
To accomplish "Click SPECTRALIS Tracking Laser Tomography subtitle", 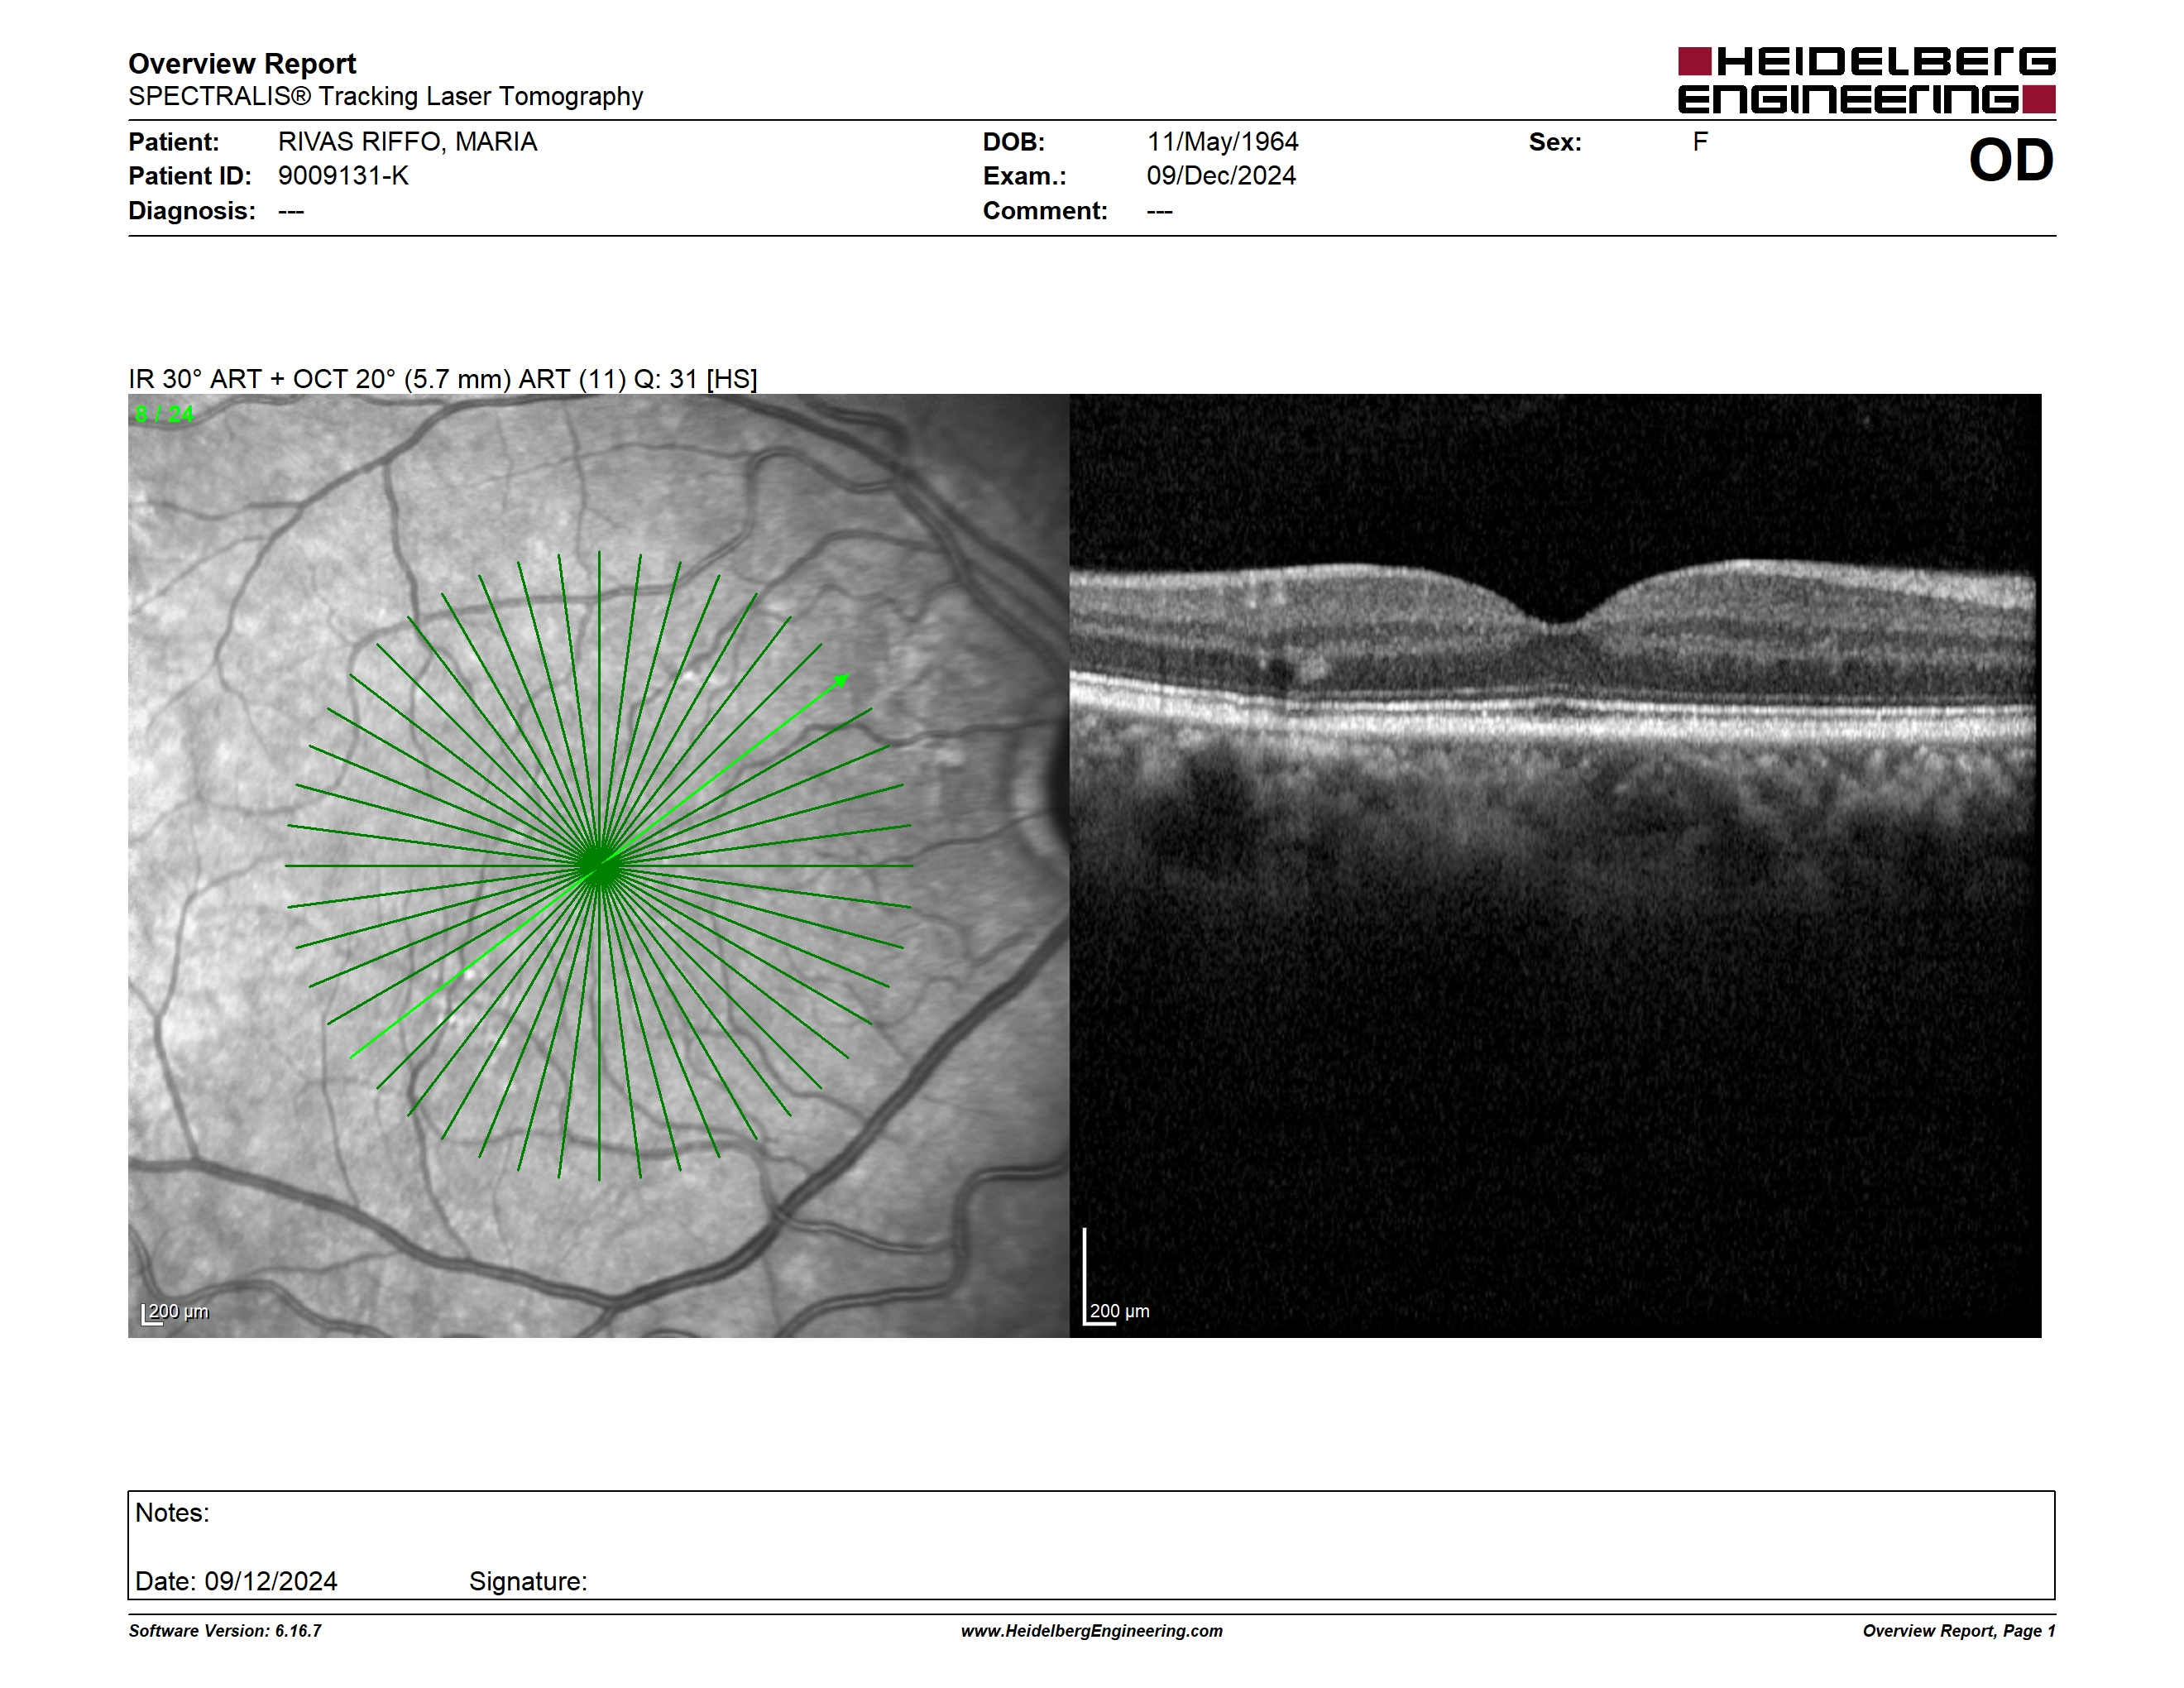I will [x=385, y=96].
